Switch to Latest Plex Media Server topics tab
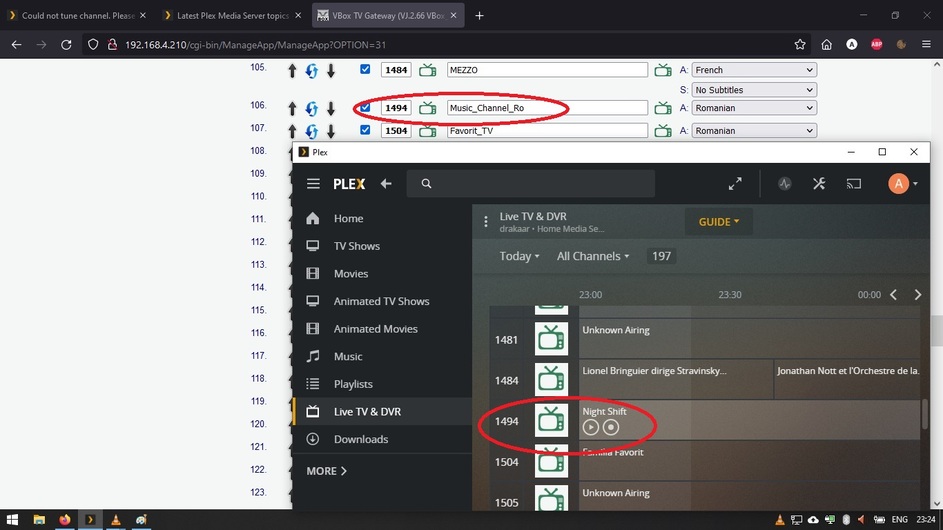 point(233,16)
